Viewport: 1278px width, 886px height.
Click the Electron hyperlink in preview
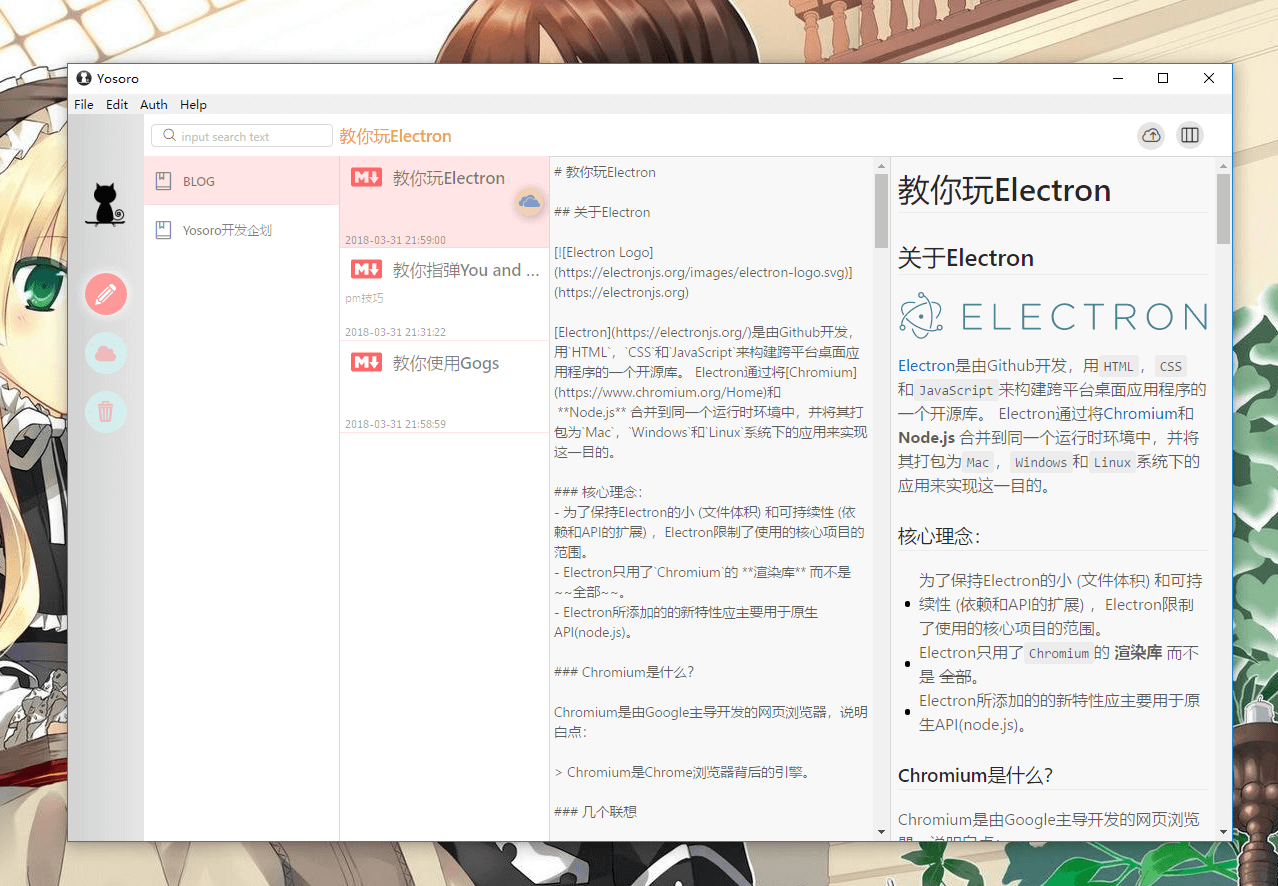926,365
